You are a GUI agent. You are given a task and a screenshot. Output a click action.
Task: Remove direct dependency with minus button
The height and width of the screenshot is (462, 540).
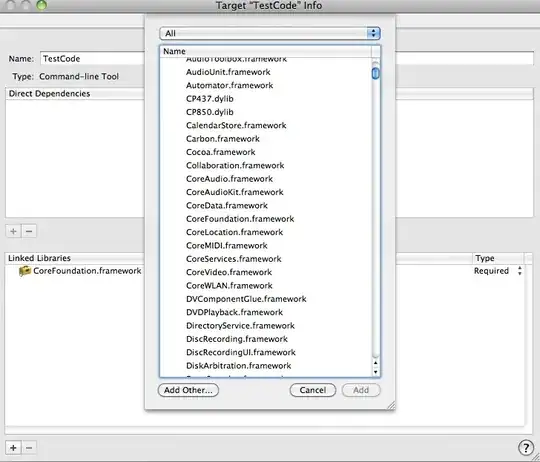pos(29,231)
